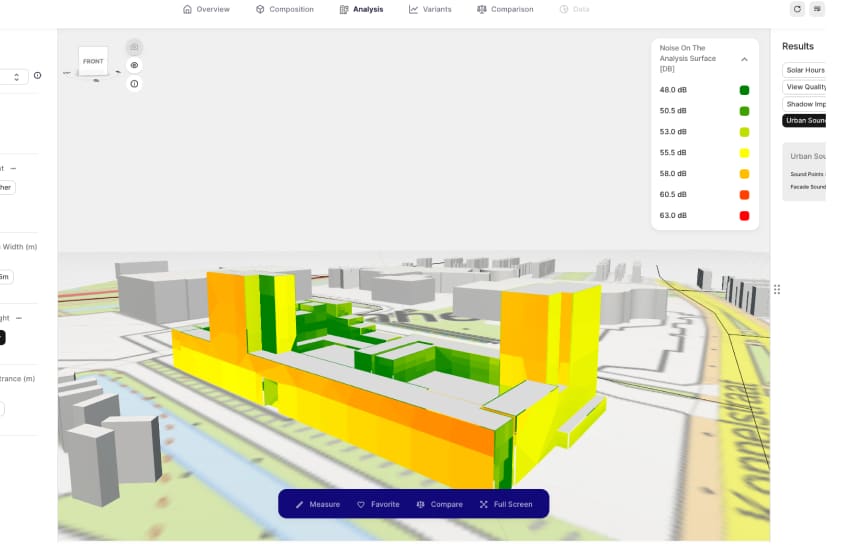Switch to the Composition tab
The height and width of the screenshot is (545, 851).
point(284,9)
